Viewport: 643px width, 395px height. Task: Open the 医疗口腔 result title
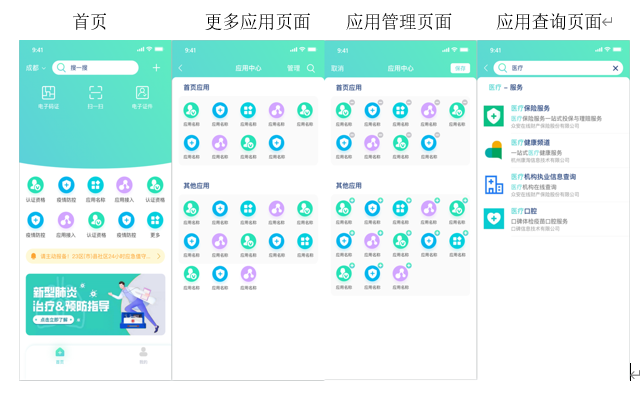pyautogui.click(x=524, y=211)
